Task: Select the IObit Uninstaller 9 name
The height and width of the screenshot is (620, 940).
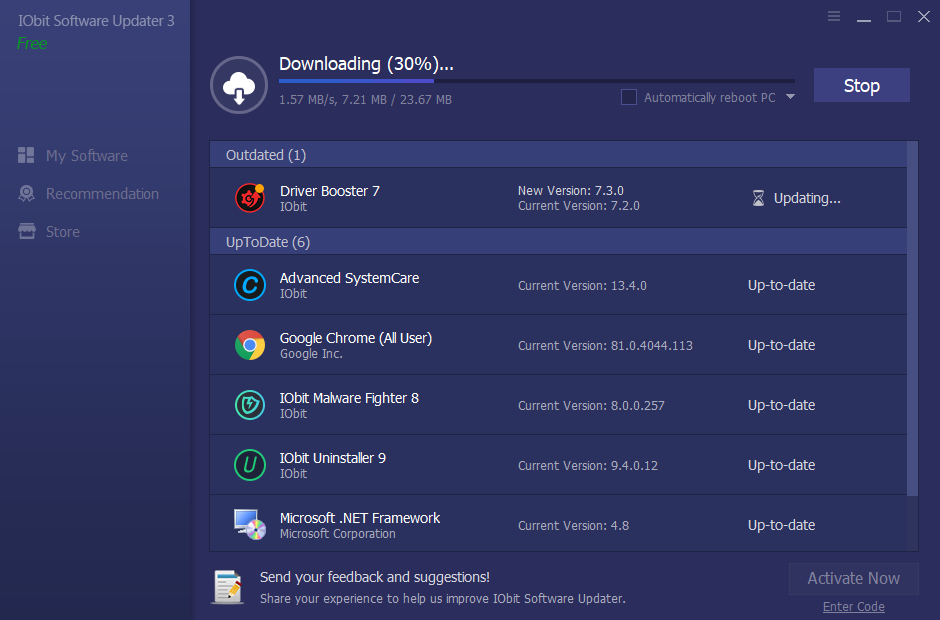Action: tap(333, 458)
